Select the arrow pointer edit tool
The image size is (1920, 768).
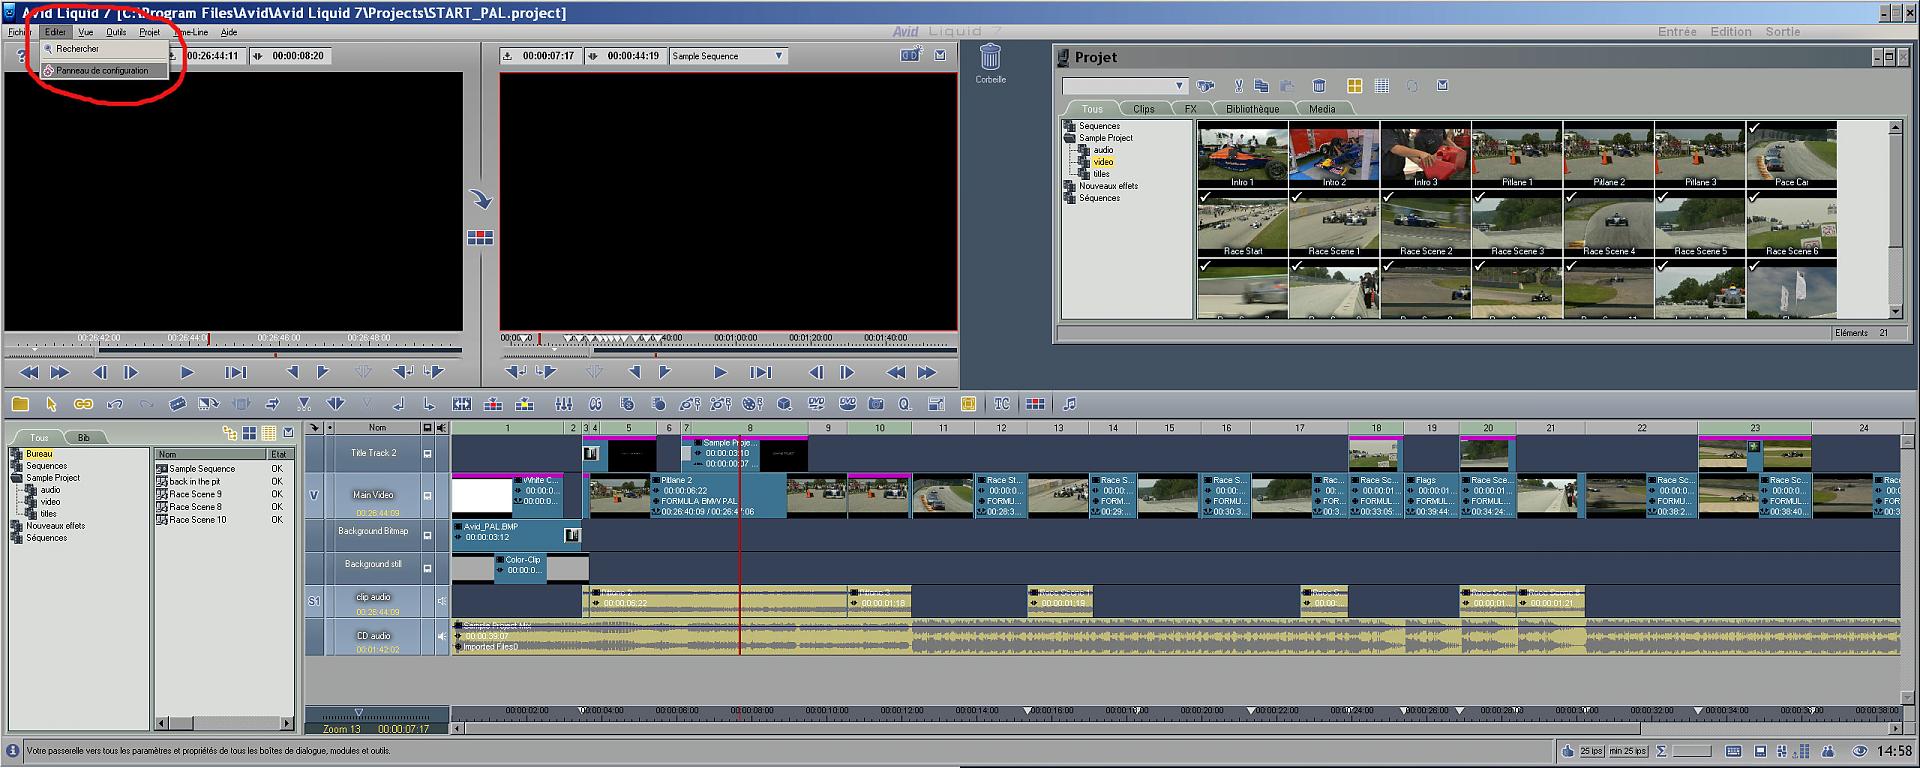pyautogui.click(x=51, y=404)
